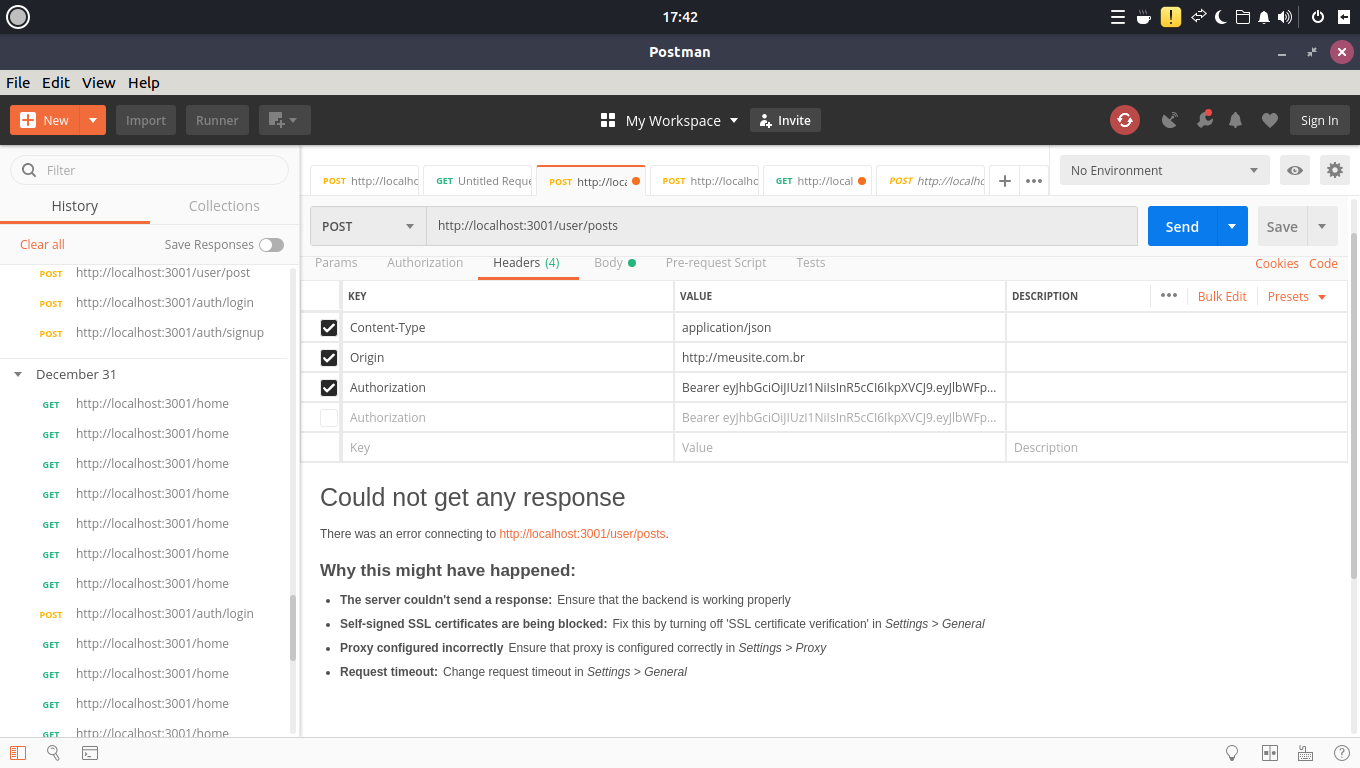
Task: Open the My Workspace dropdown
Action: [x=669, y=120]
